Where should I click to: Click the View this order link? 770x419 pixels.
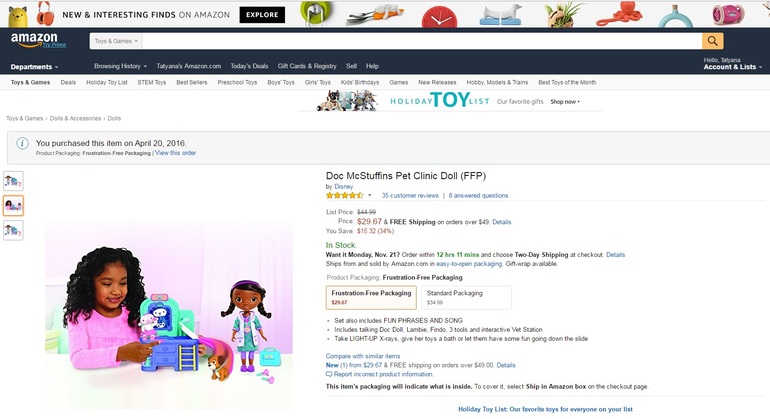click(175, 153)
